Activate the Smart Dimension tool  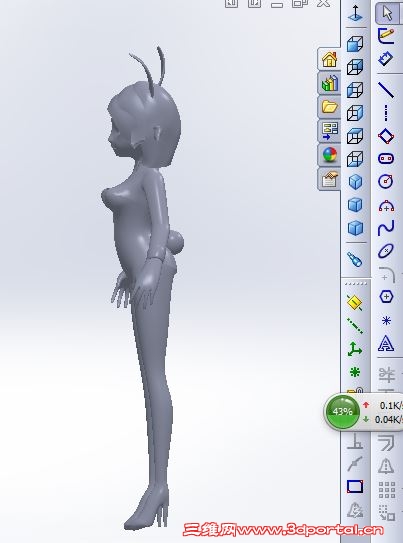386,59
